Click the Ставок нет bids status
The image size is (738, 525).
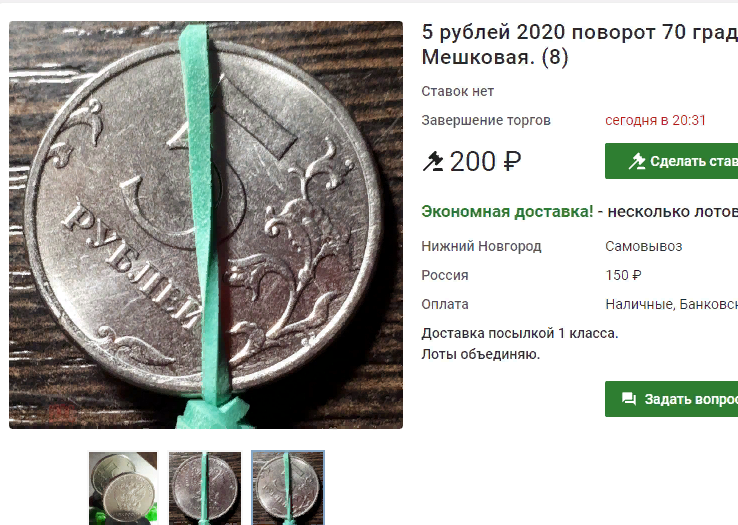(x=457, y=91)
